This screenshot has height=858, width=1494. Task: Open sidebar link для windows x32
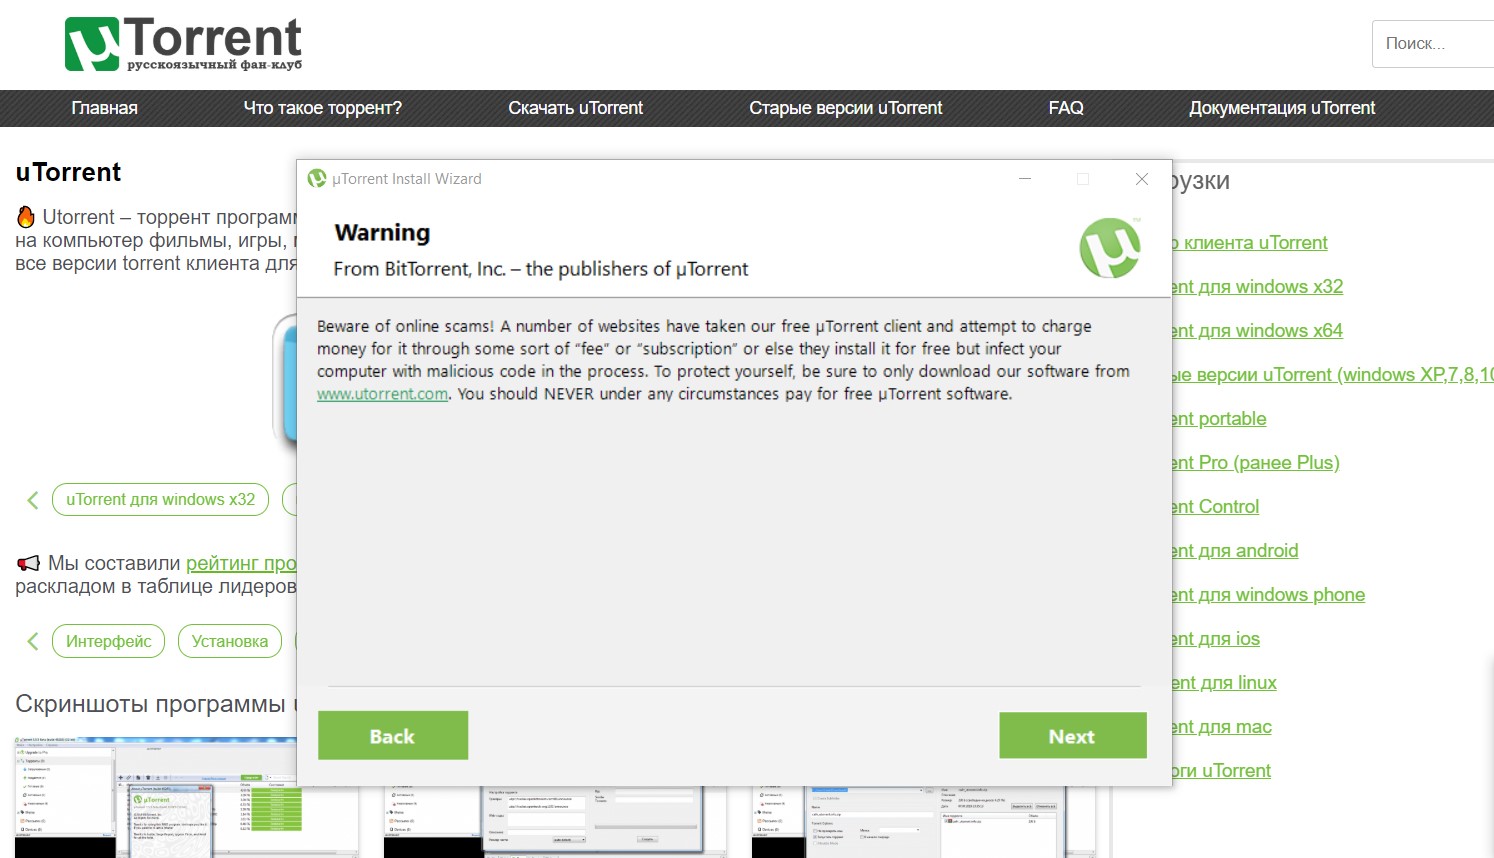tap(1257, 287)
